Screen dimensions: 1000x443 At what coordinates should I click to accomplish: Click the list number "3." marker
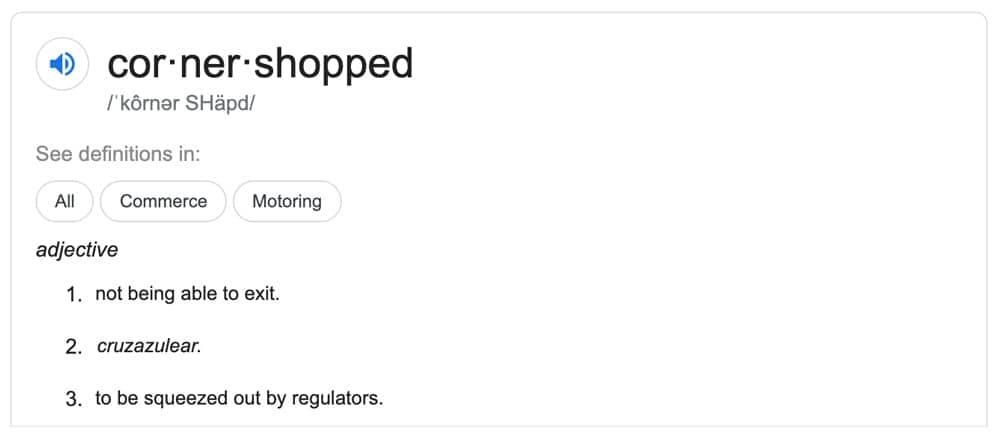73,399
